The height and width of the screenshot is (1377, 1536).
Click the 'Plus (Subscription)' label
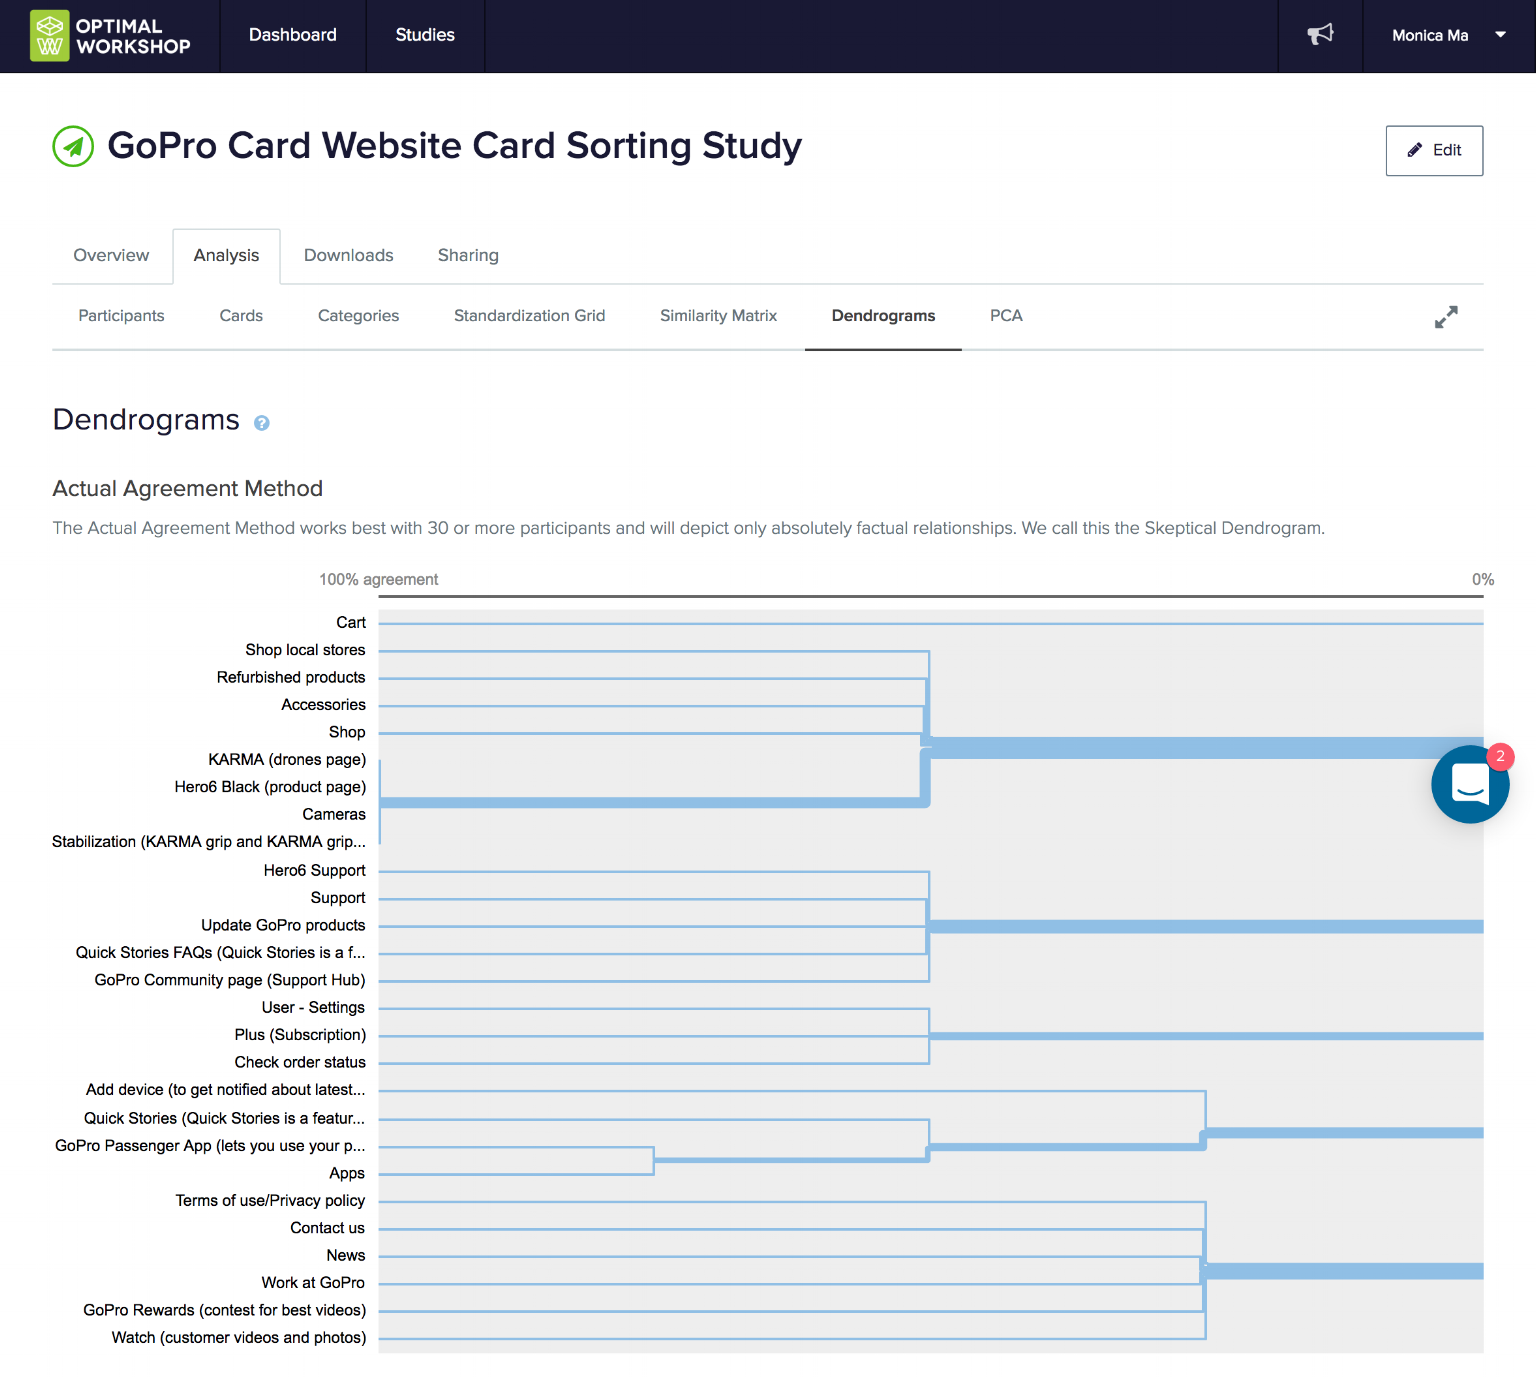[x=300, y=1035]
